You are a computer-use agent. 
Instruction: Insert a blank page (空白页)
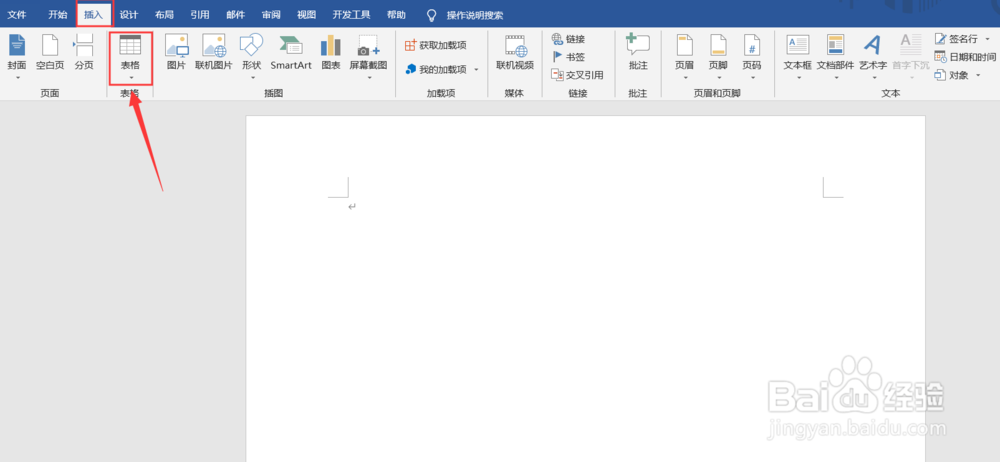[50, 54]
